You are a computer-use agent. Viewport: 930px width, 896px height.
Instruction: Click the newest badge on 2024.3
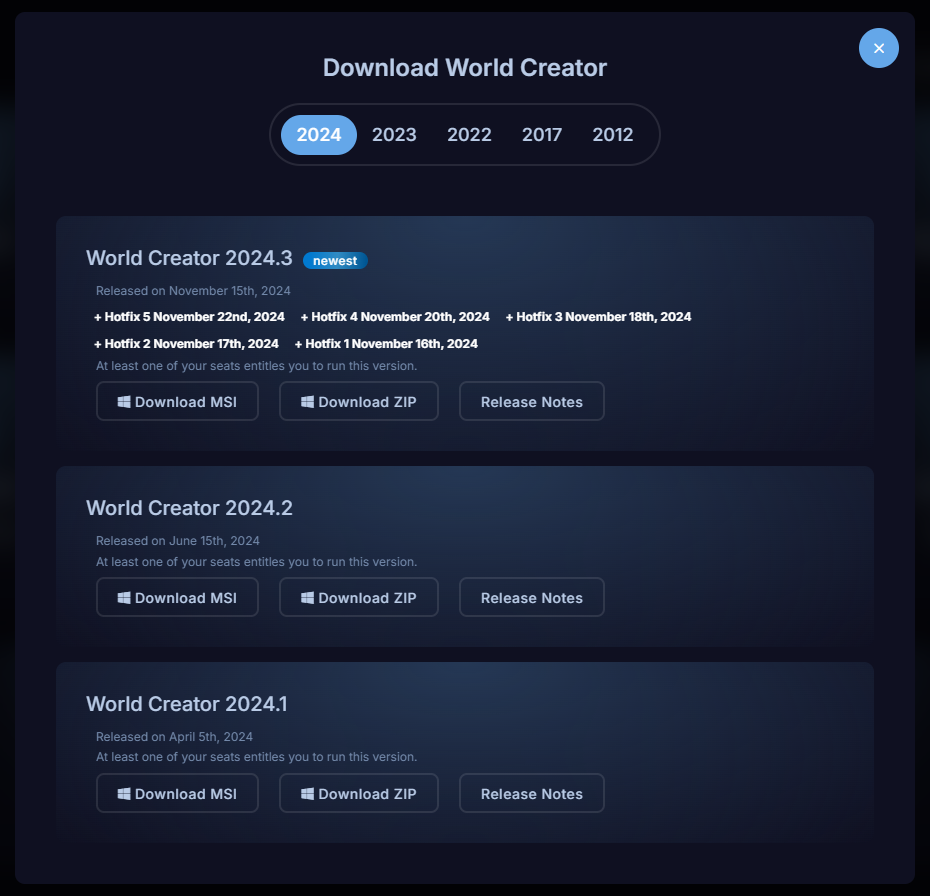coord(335,260)
